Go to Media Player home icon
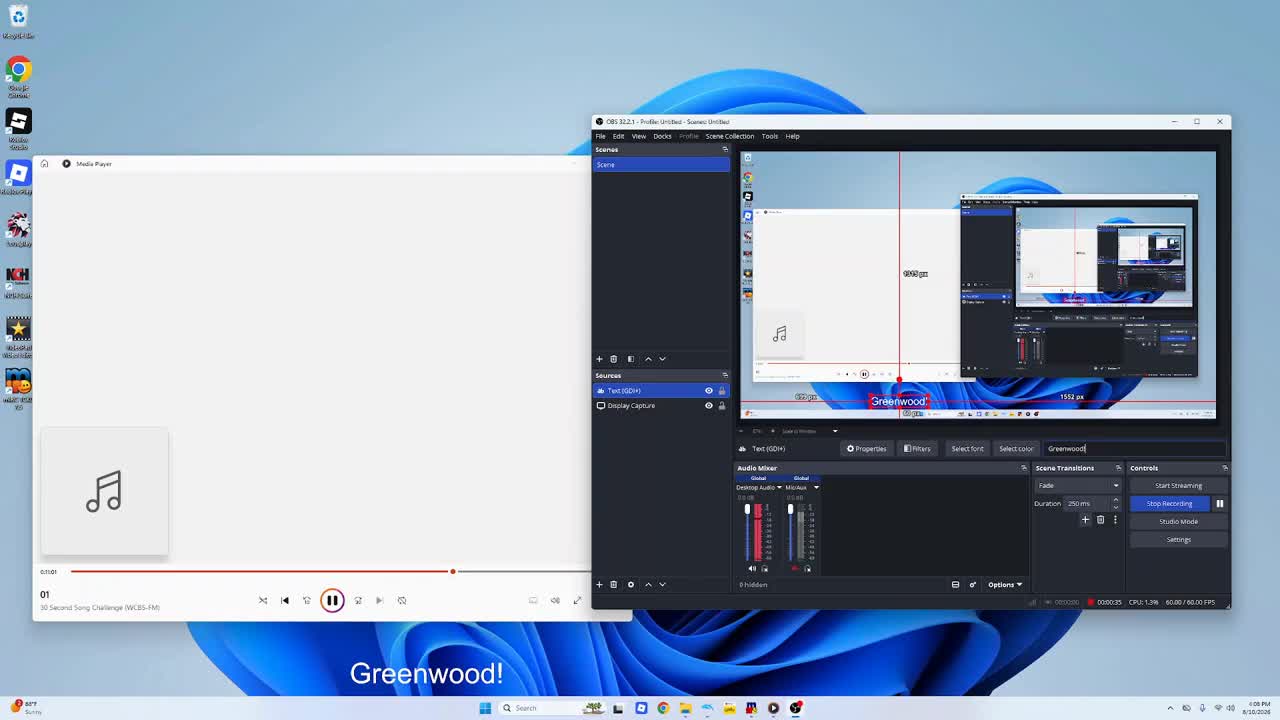This screenshot has width=1280, height=720. (44, 164)
